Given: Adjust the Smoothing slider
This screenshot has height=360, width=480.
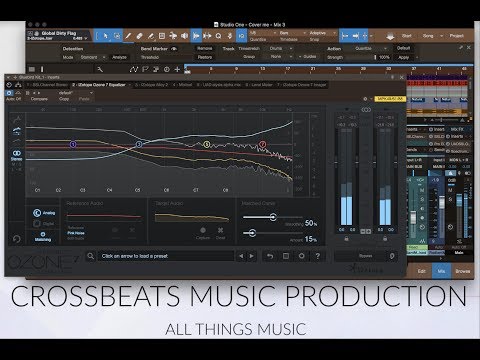Looking at the screenshot, I should (x=273, y=217).
